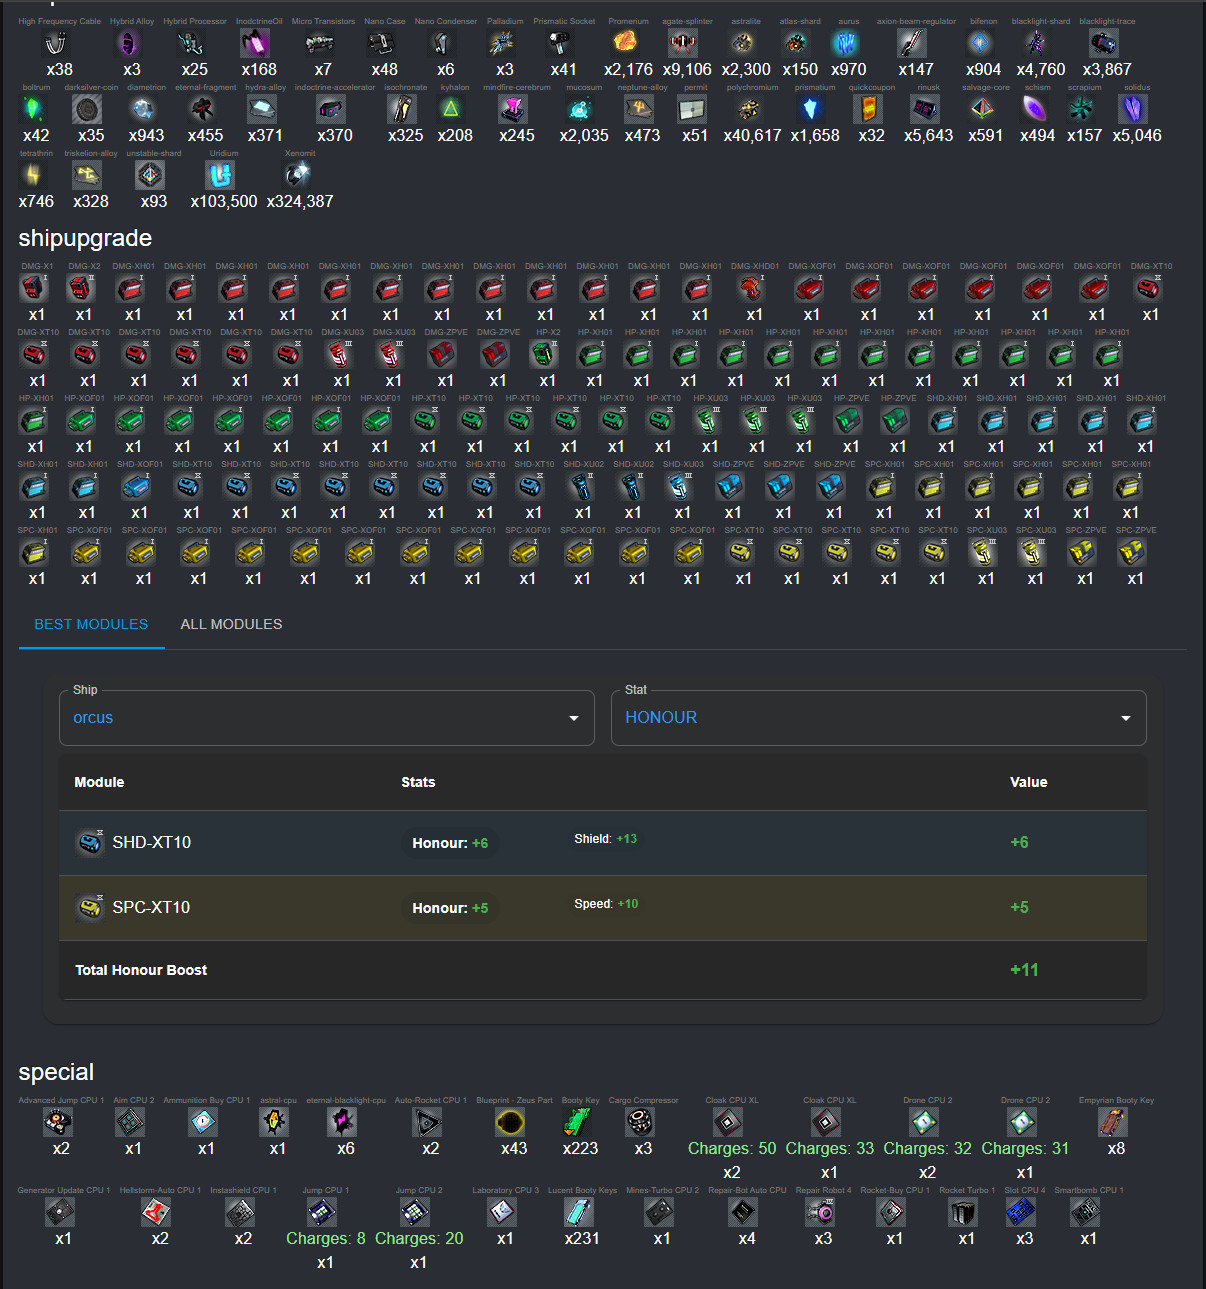Open the Stat dropdown showing HONOUR

(879, 718)
